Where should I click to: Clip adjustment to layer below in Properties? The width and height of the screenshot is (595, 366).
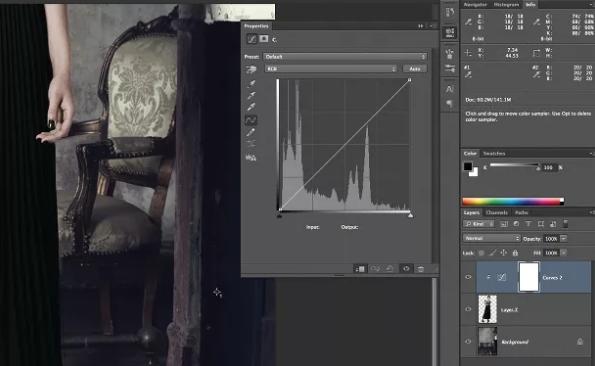click(359, 269)
